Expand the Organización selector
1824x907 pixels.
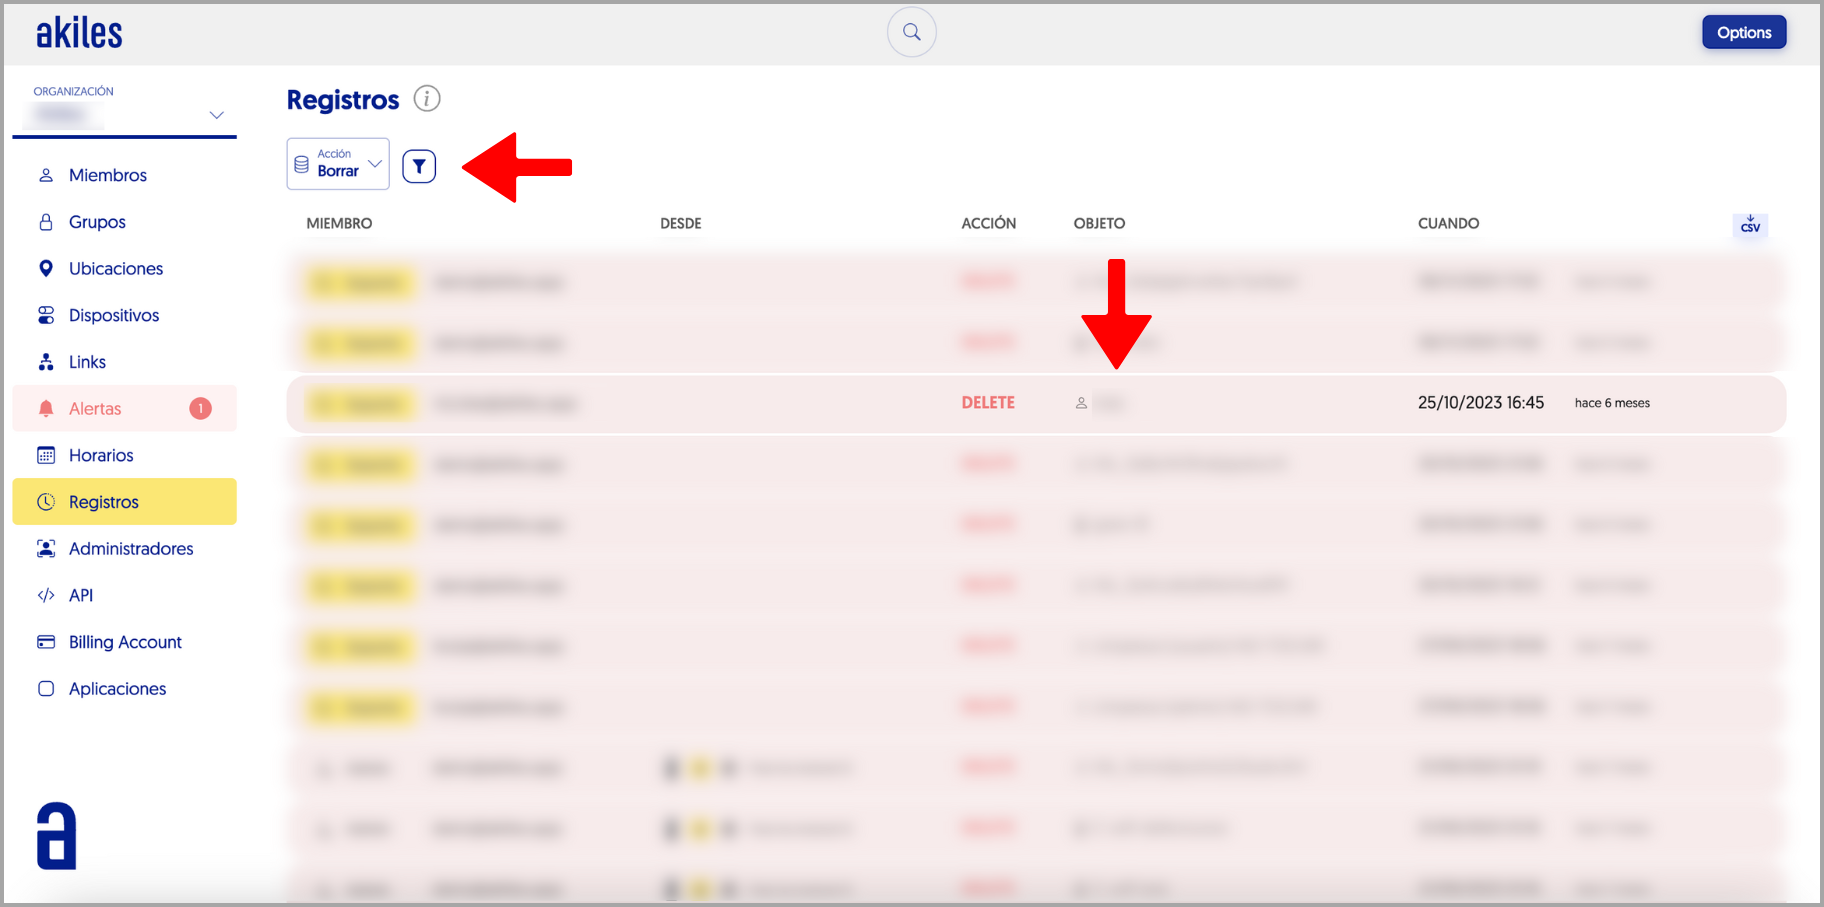(216, 115)
